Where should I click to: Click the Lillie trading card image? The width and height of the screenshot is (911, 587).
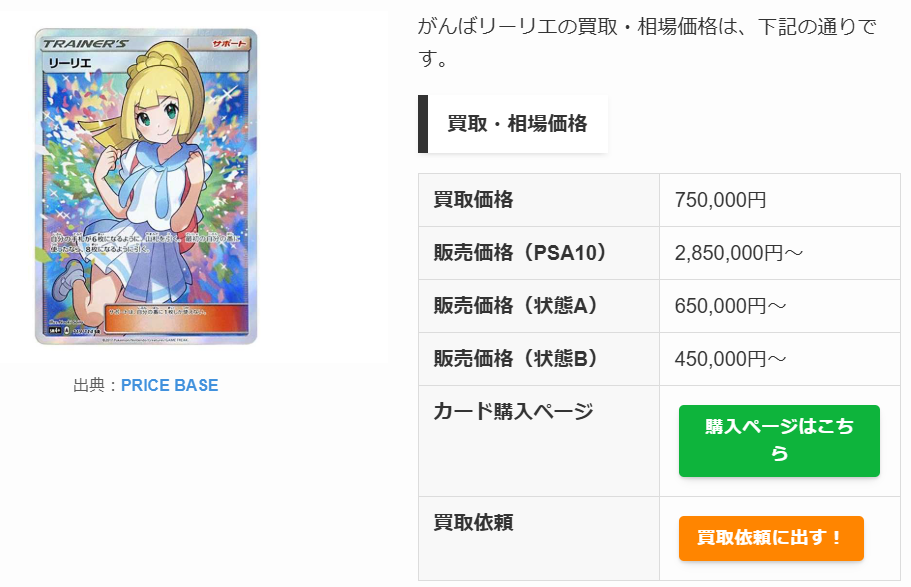coord(146,187)
